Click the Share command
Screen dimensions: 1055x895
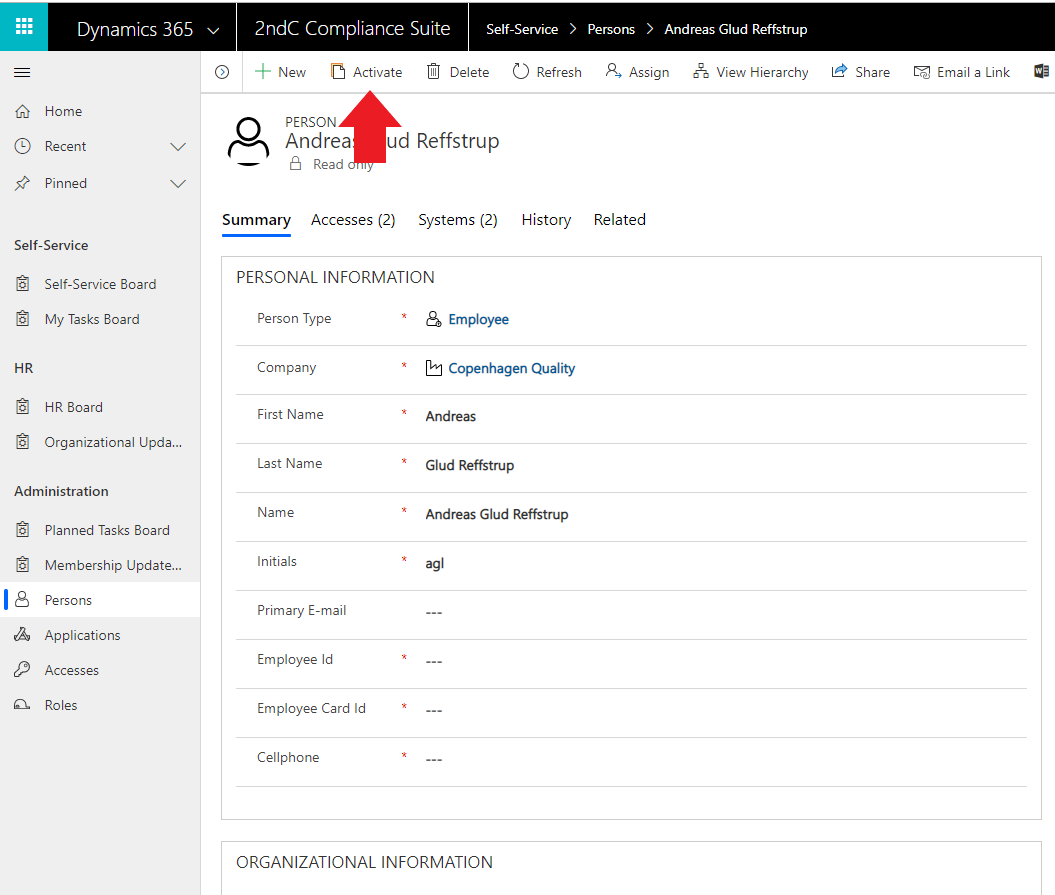(x=860, y=72)
